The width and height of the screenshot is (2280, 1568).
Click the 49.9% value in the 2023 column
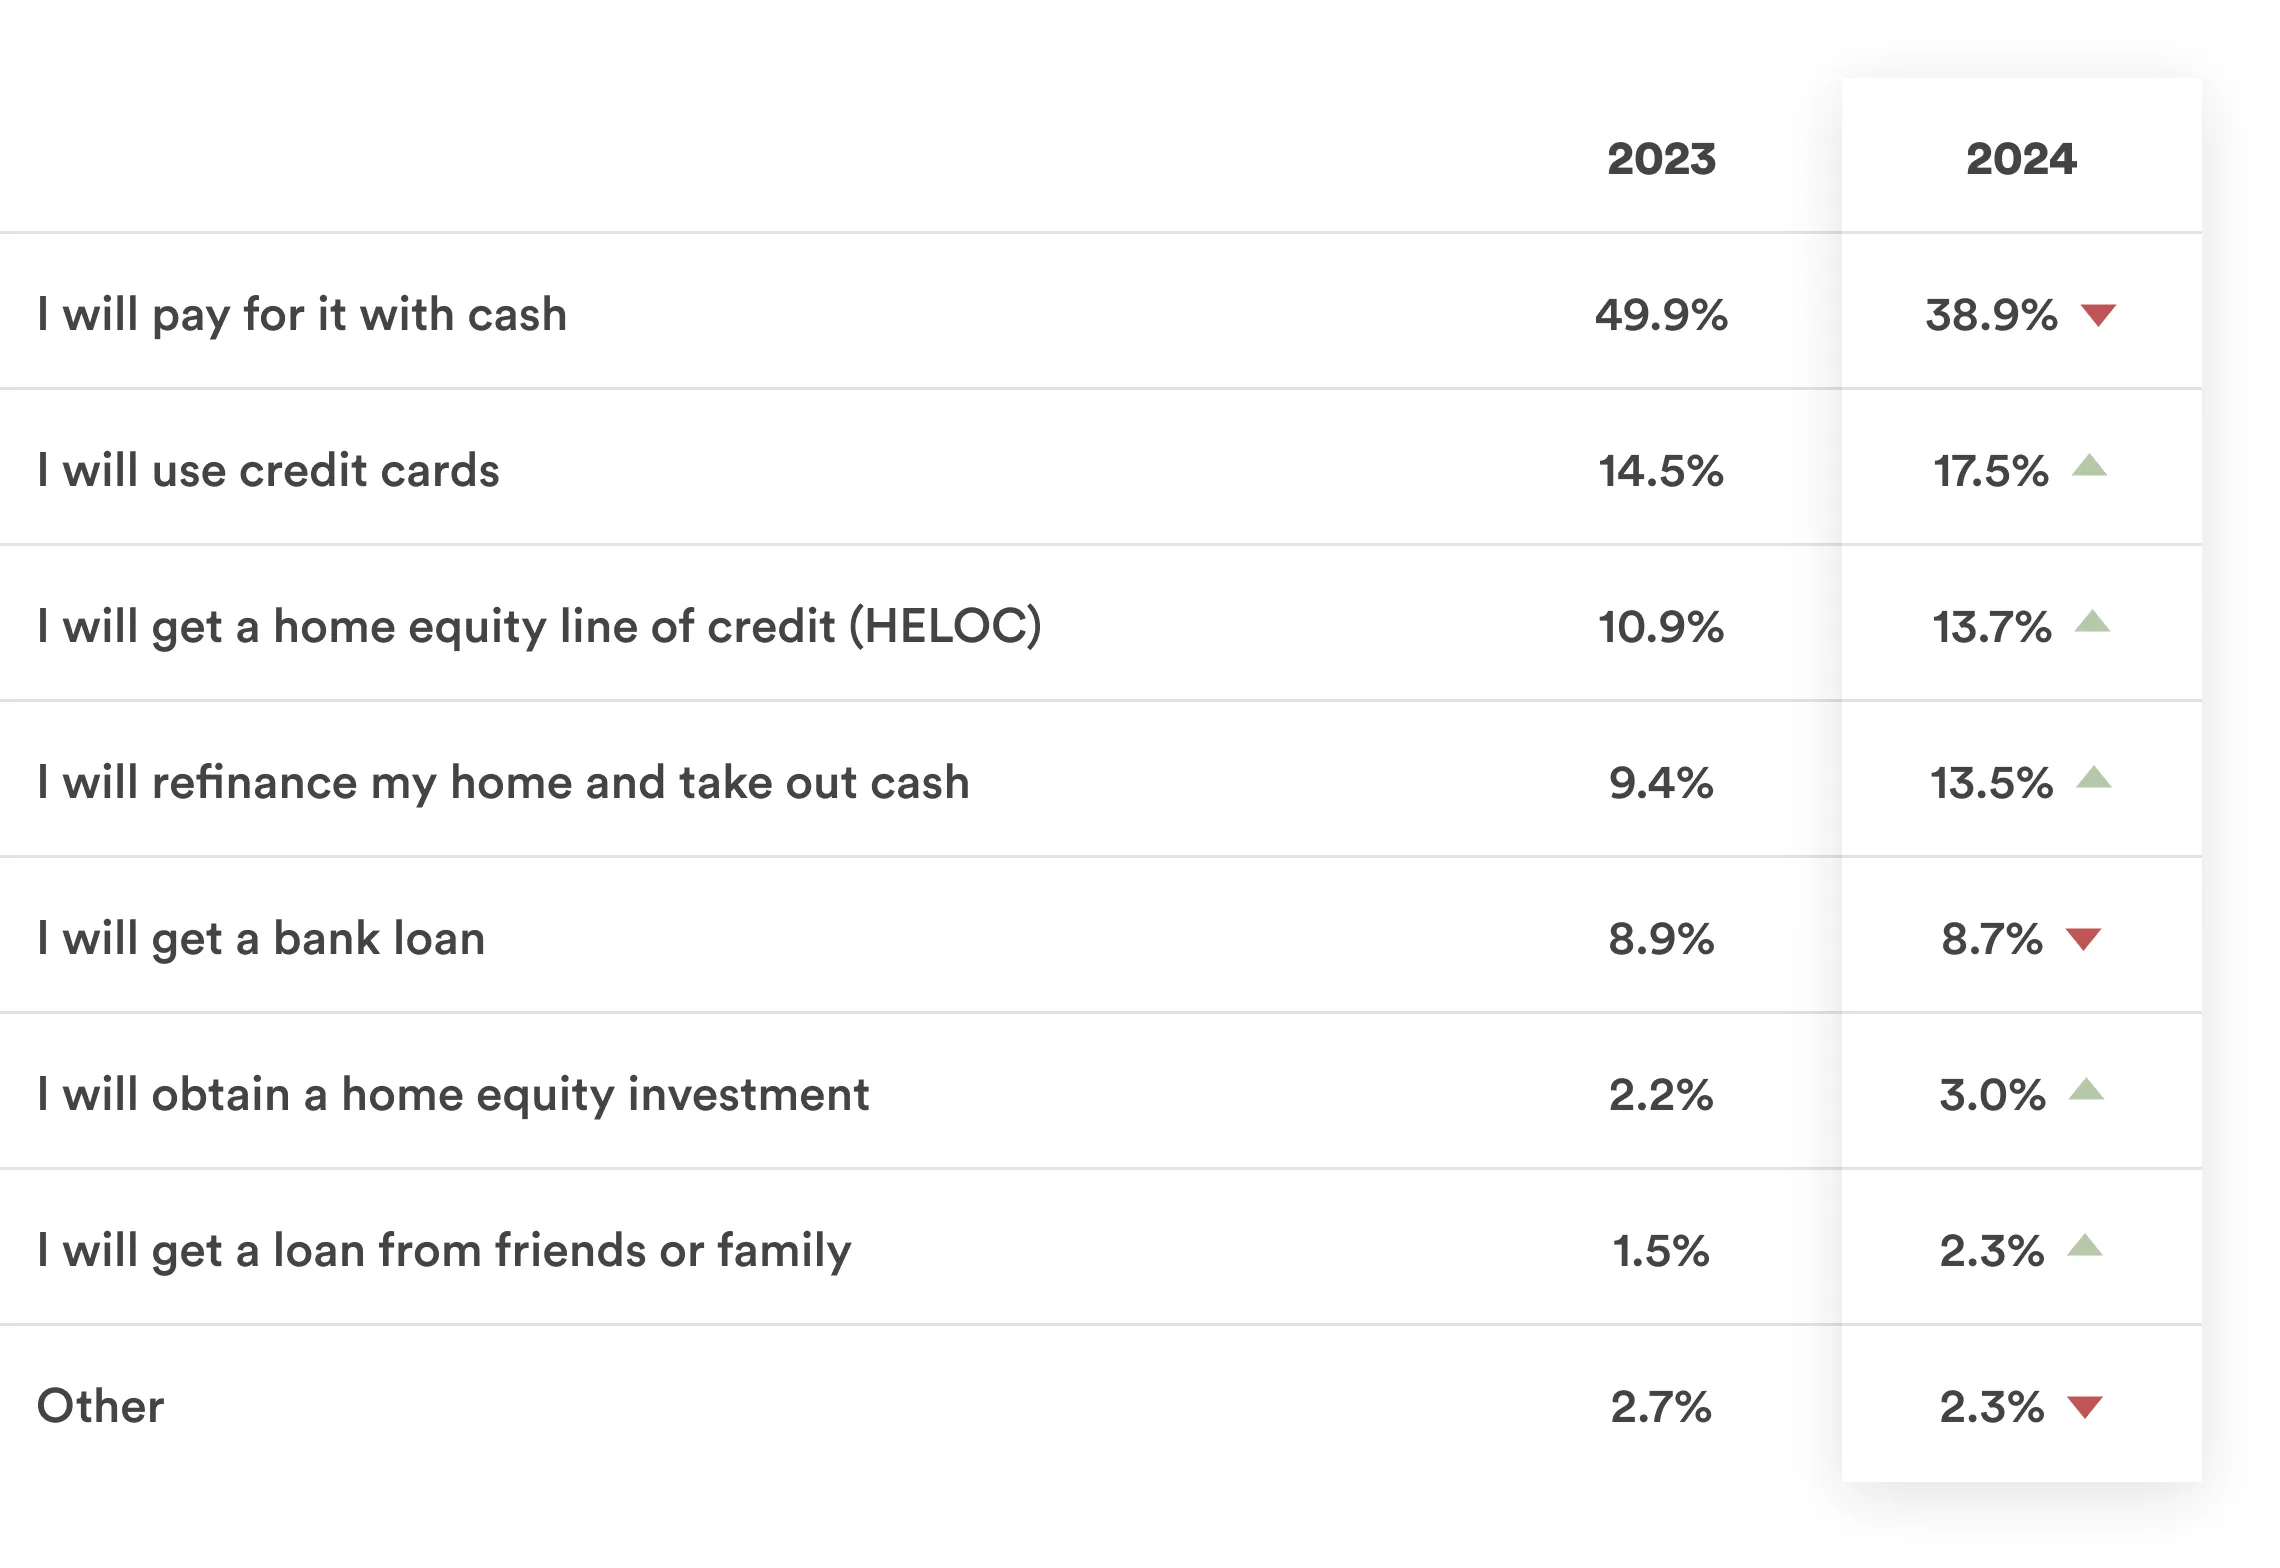pyautogui.click(x=1661, y=315)
